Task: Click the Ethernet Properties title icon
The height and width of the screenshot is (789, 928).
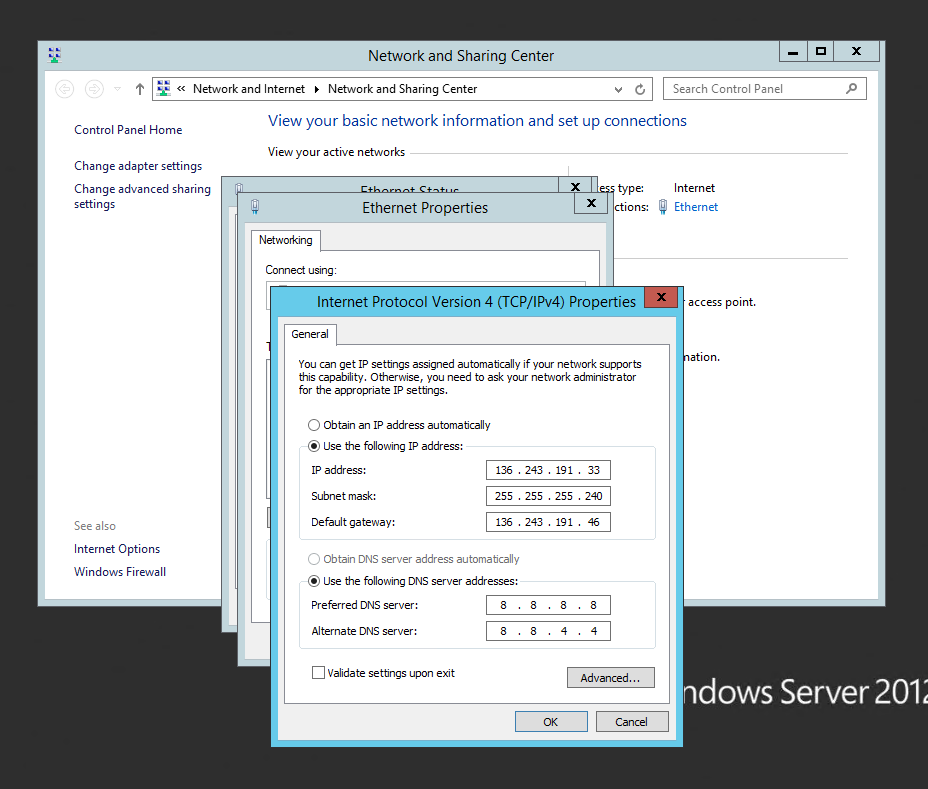Action: point(255,207)
